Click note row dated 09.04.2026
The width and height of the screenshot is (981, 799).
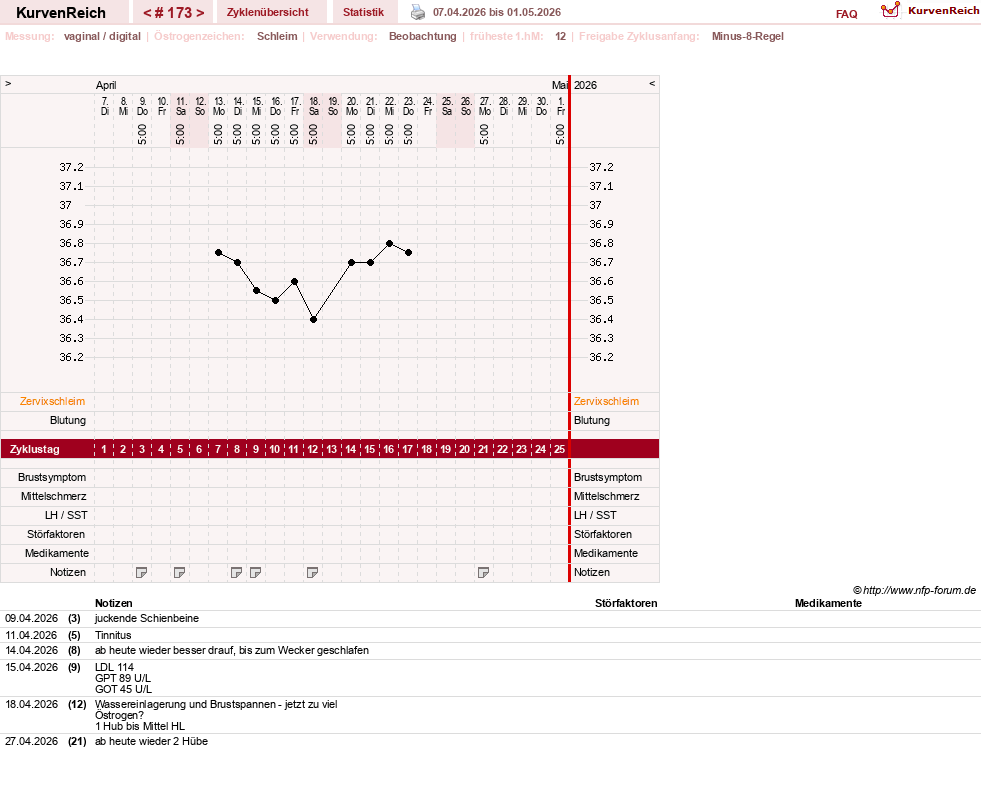(x=490, y=619)
